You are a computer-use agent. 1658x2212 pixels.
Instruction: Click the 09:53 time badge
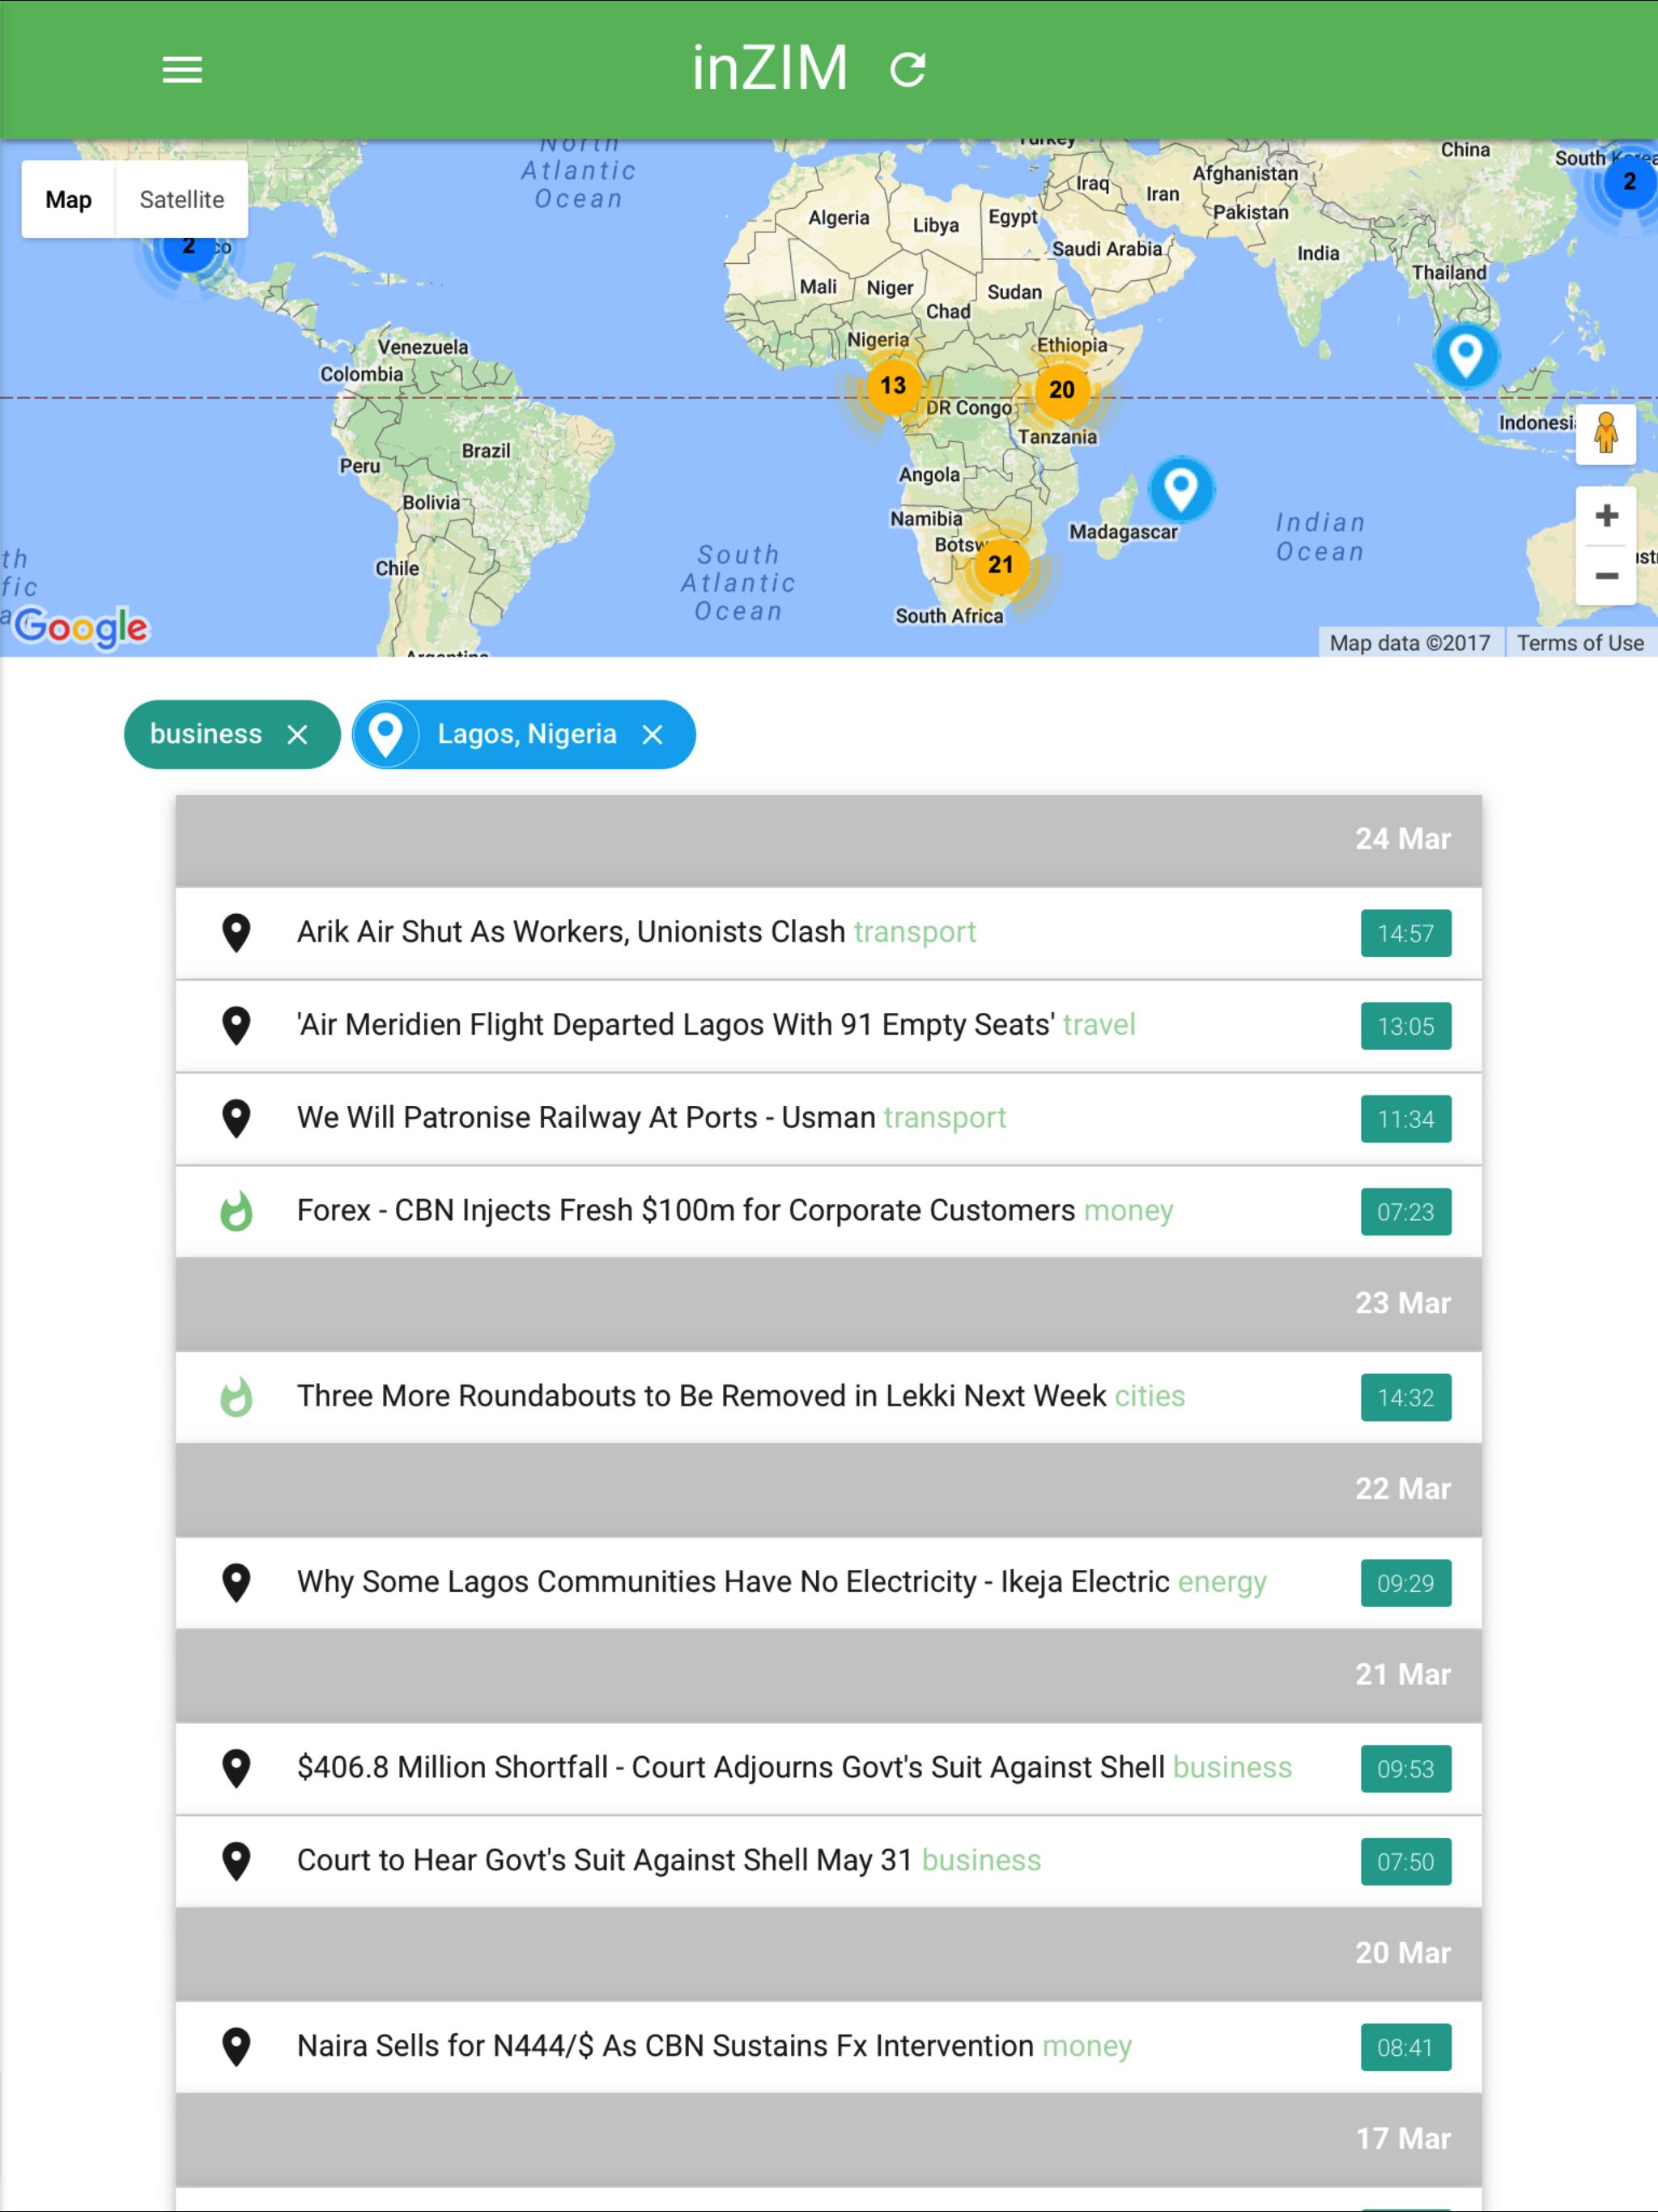[x=1405, y=1770]
